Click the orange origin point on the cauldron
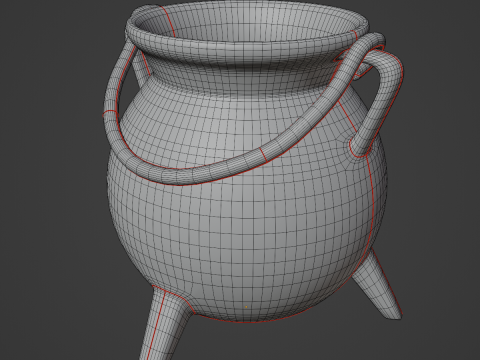 246,307
